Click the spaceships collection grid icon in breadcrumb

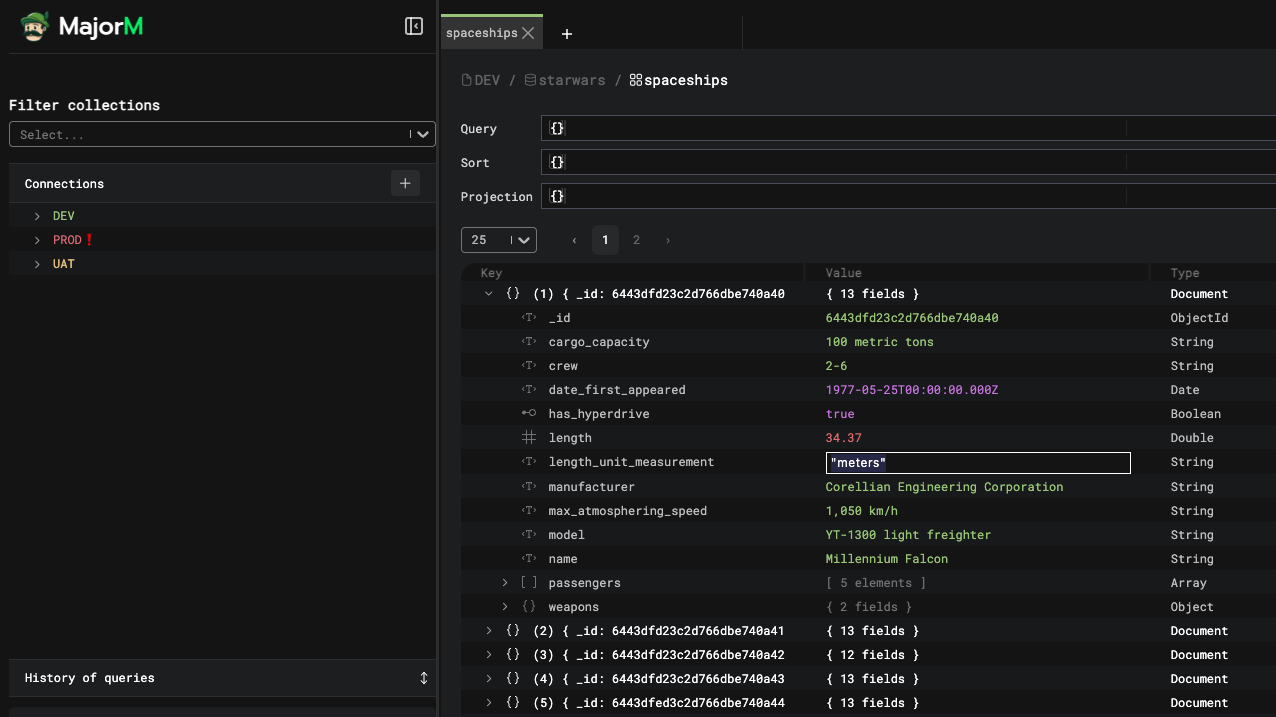[x=636, y=80]
